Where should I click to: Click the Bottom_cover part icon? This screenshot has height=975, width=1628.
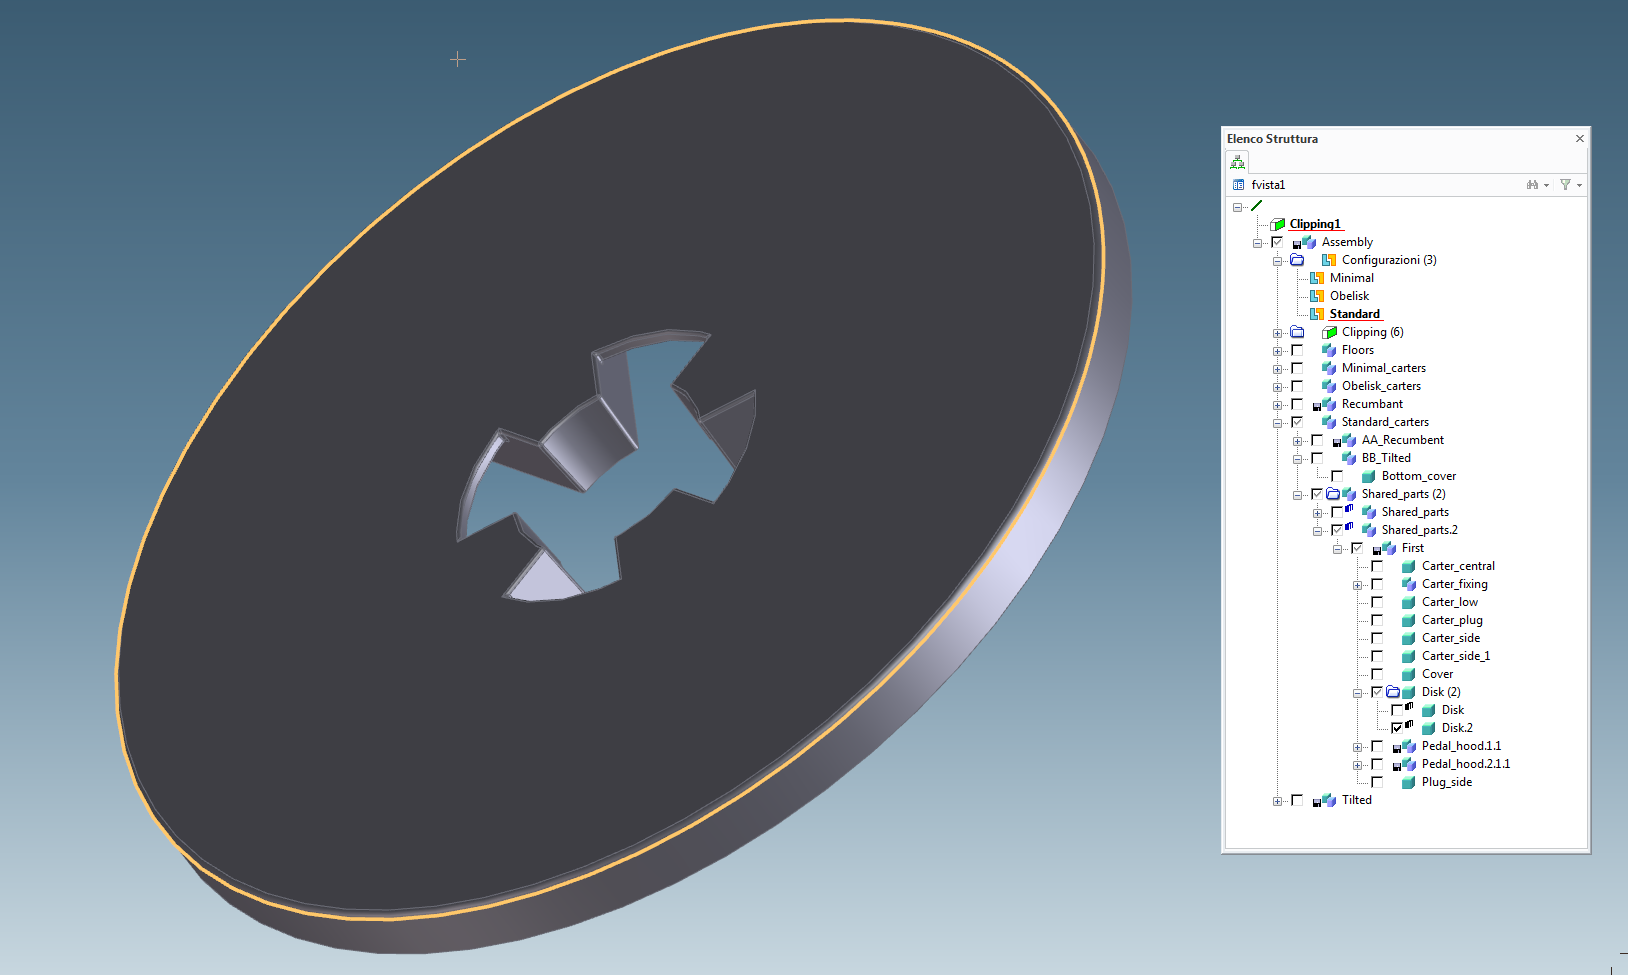point(1369,476)
